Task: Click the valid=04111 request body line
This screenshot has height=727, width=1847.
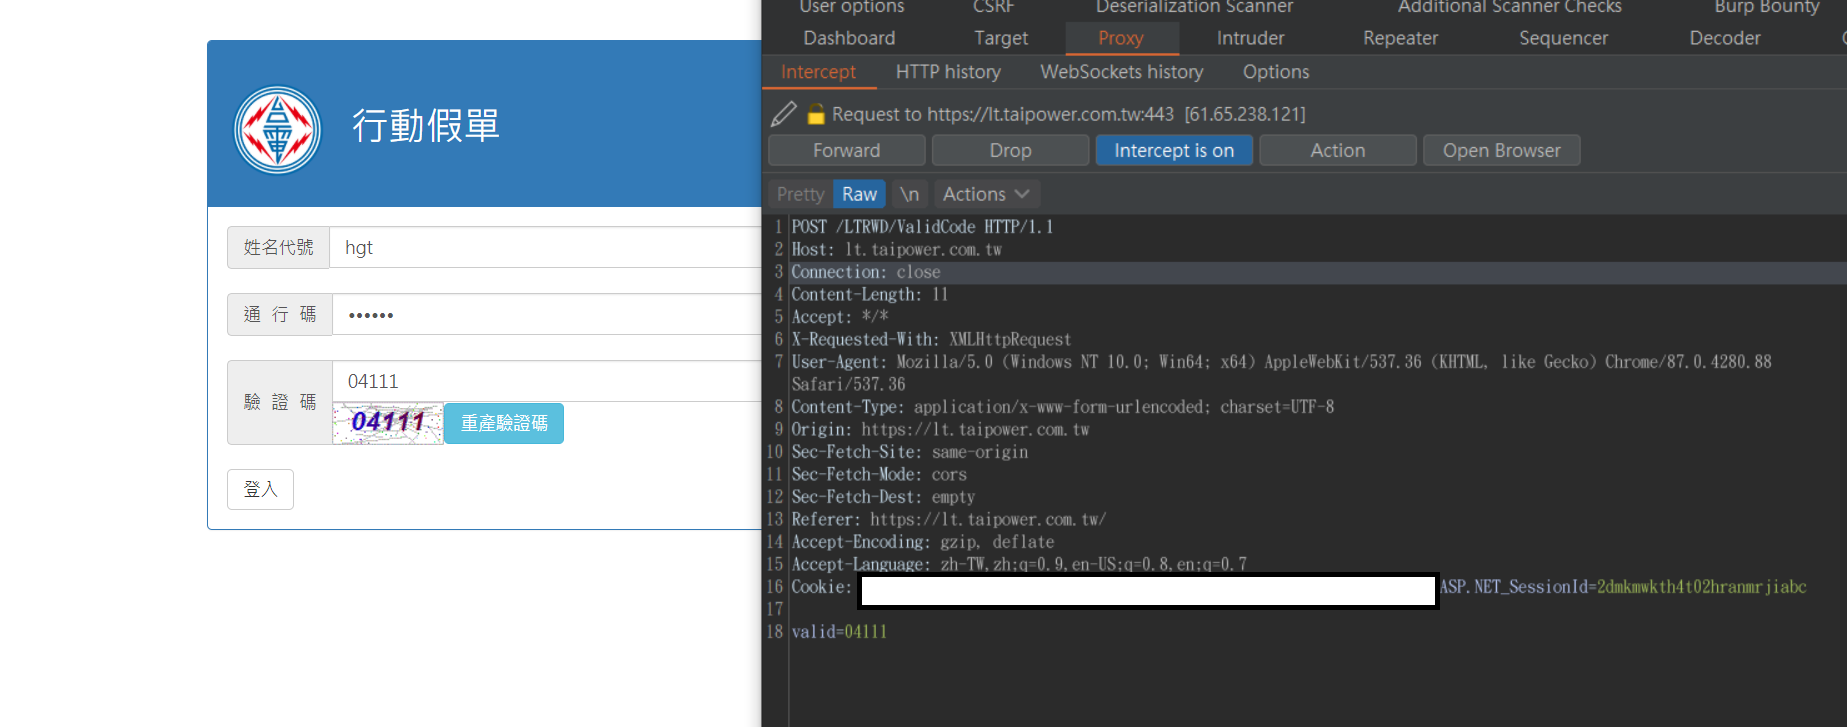Action: click(x=839, y=632)
